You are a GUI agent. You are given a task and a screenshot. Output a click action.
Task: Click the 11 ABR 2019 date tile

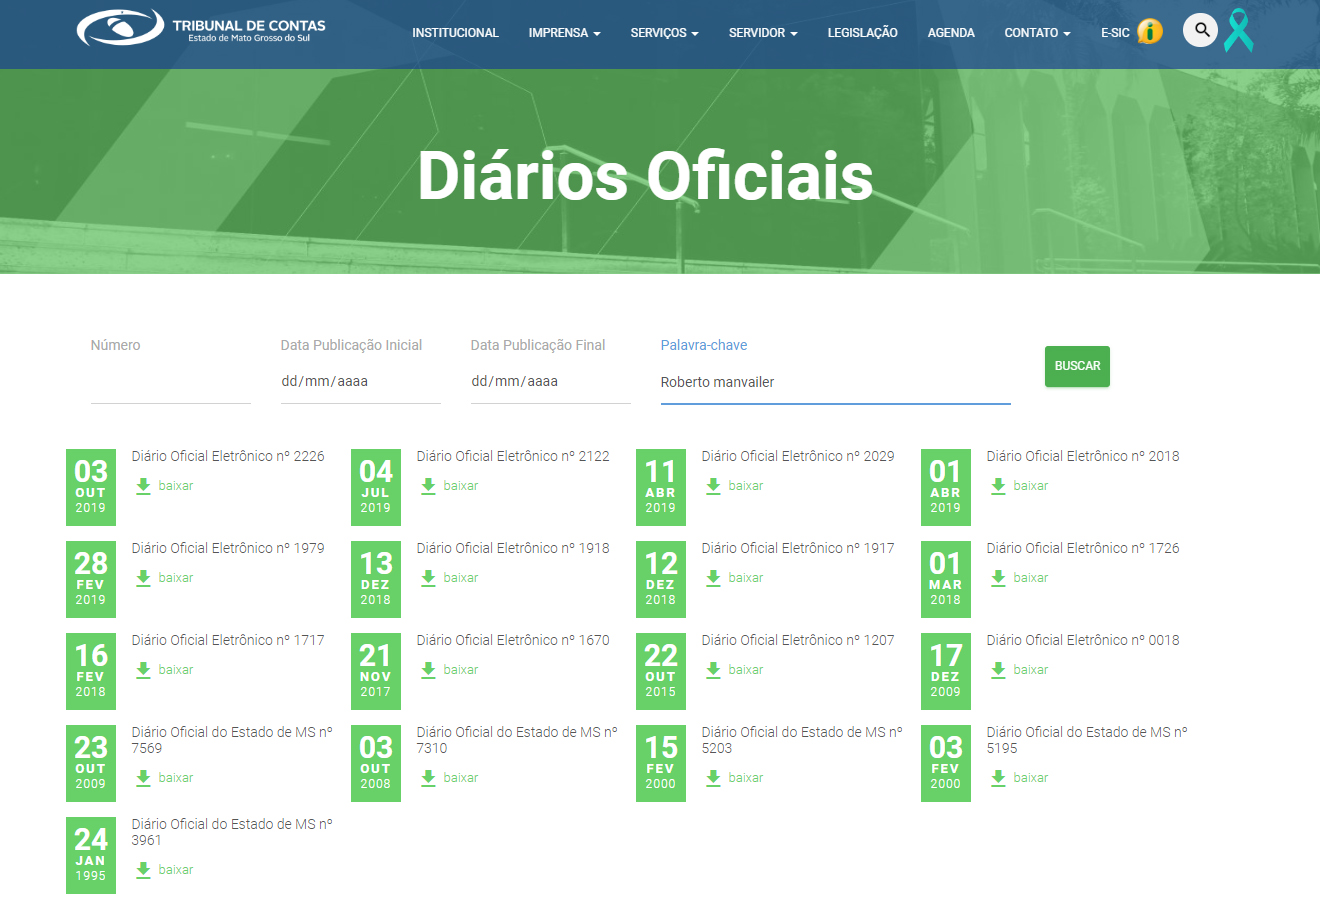click(661, 487)
